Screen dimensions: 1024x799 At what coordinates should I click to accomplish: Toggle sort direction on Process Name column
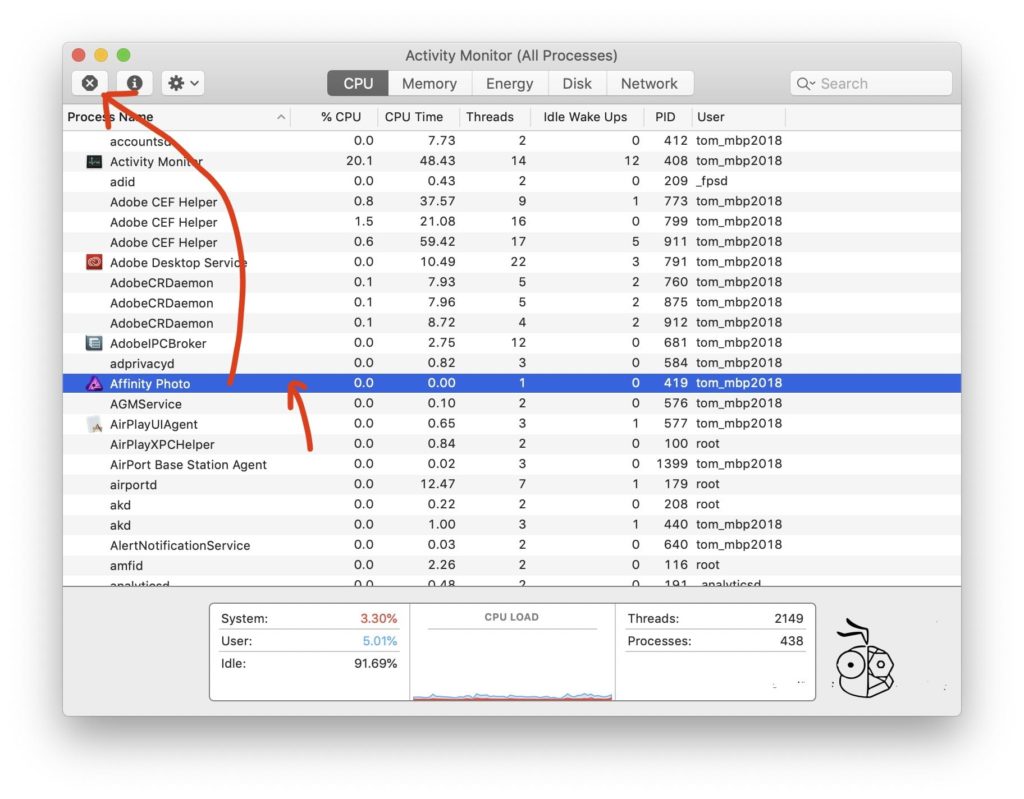[x=280, y=117]
